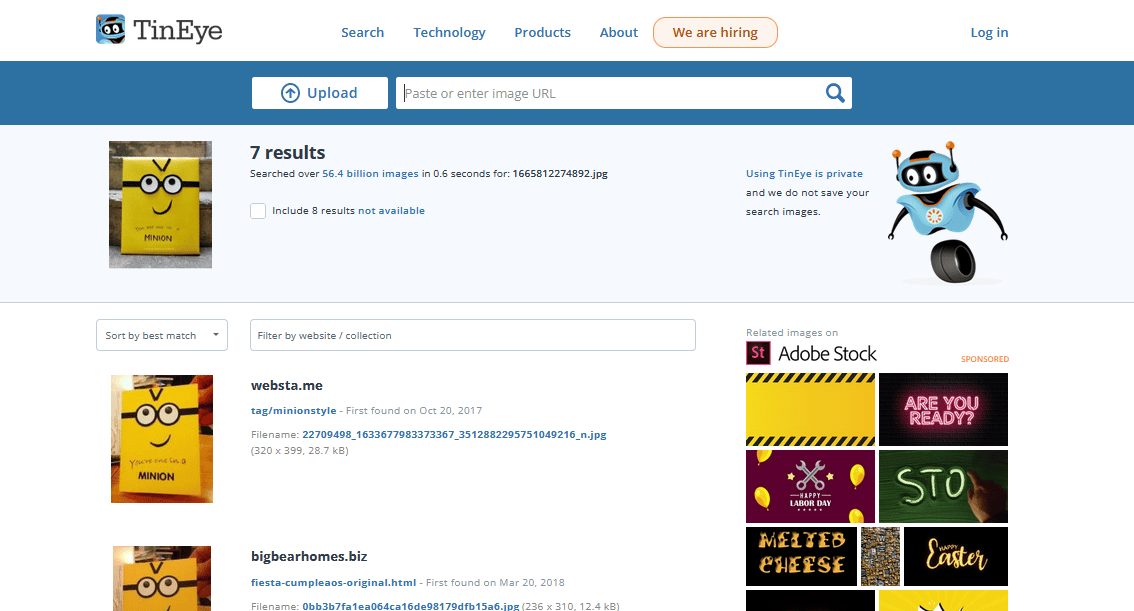Viewport: 1134px width, 611px height.
Task: Focus the Filter by website / collection field
Action: (473, 336)
